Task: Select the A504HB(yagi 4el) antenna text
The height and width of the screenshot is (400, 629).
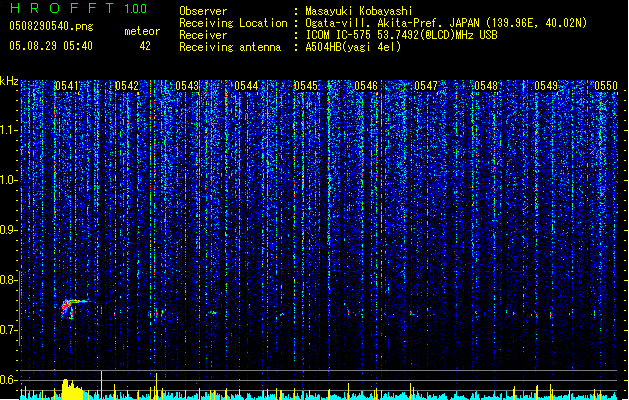Action: coord(353,47)
